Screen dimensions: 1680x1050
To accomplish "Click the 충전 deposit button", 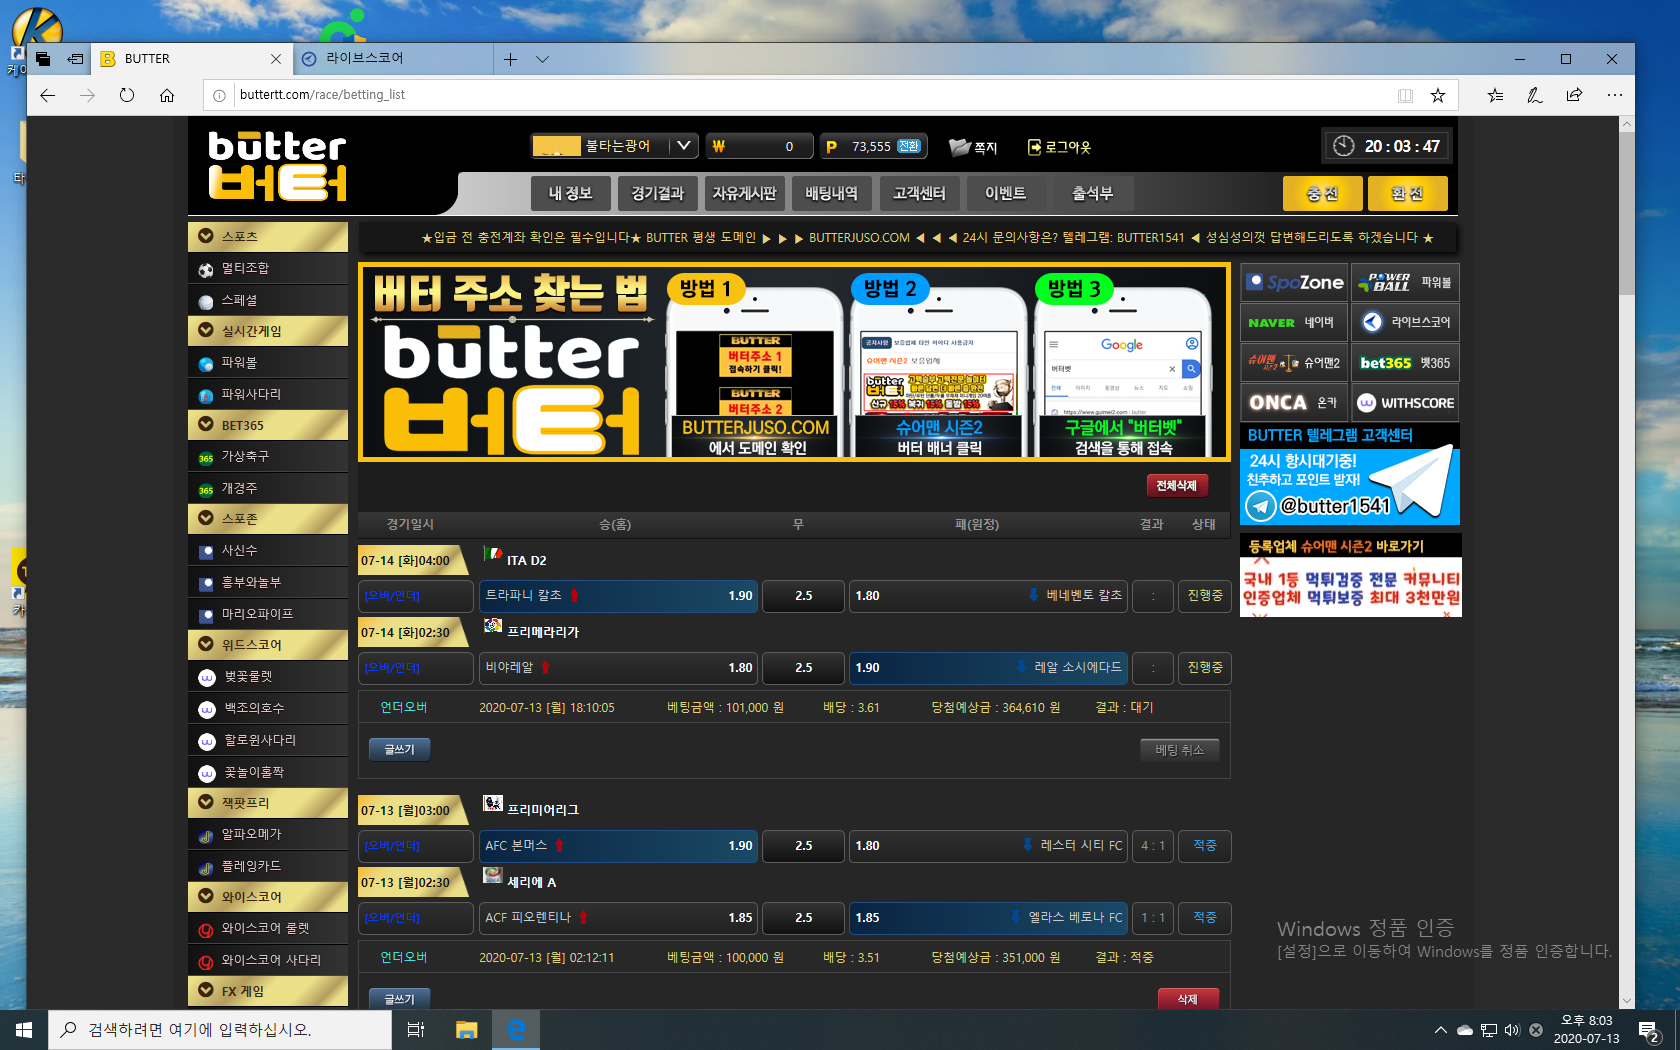I will 1321,193.
